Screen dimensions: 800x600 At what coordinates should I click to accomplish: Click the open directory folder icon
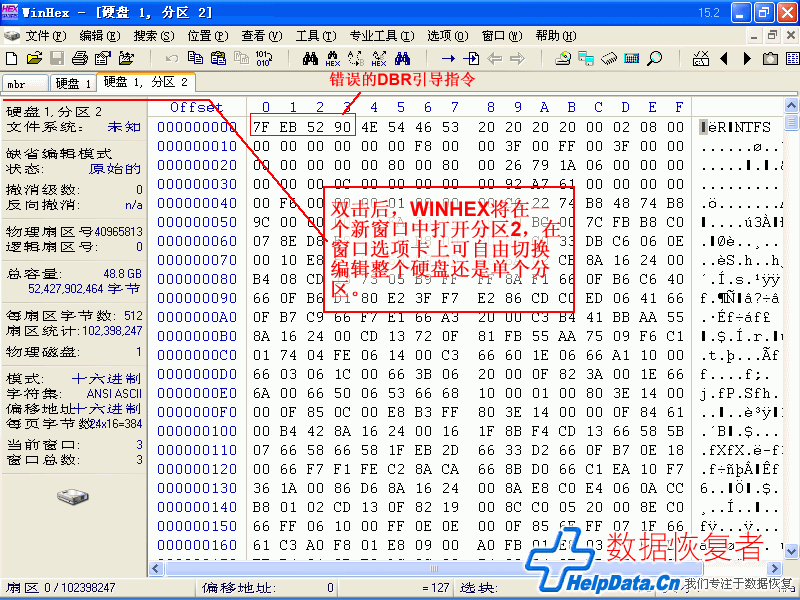[x=126, y=58]
